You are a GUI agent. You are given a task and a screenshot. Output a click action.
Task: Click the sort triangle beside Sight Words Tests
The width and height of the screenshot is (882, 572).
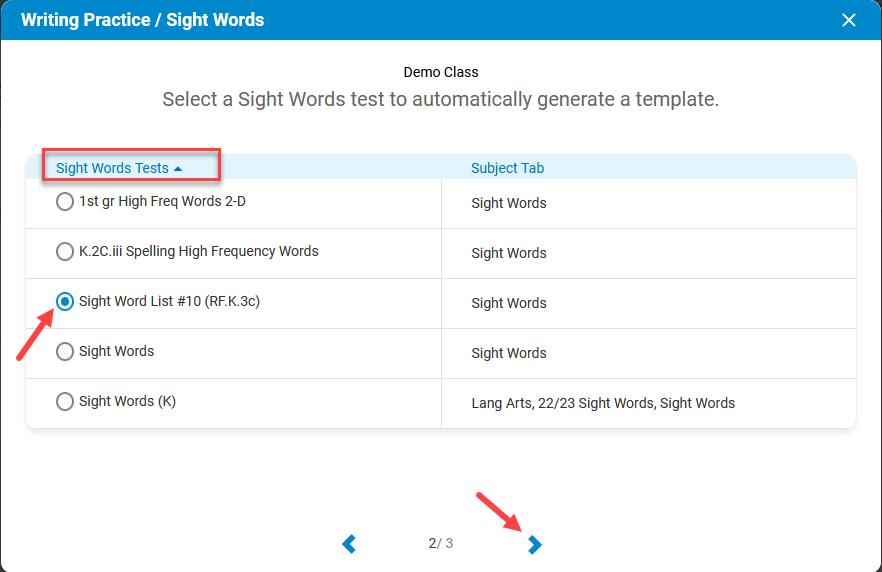178,169
